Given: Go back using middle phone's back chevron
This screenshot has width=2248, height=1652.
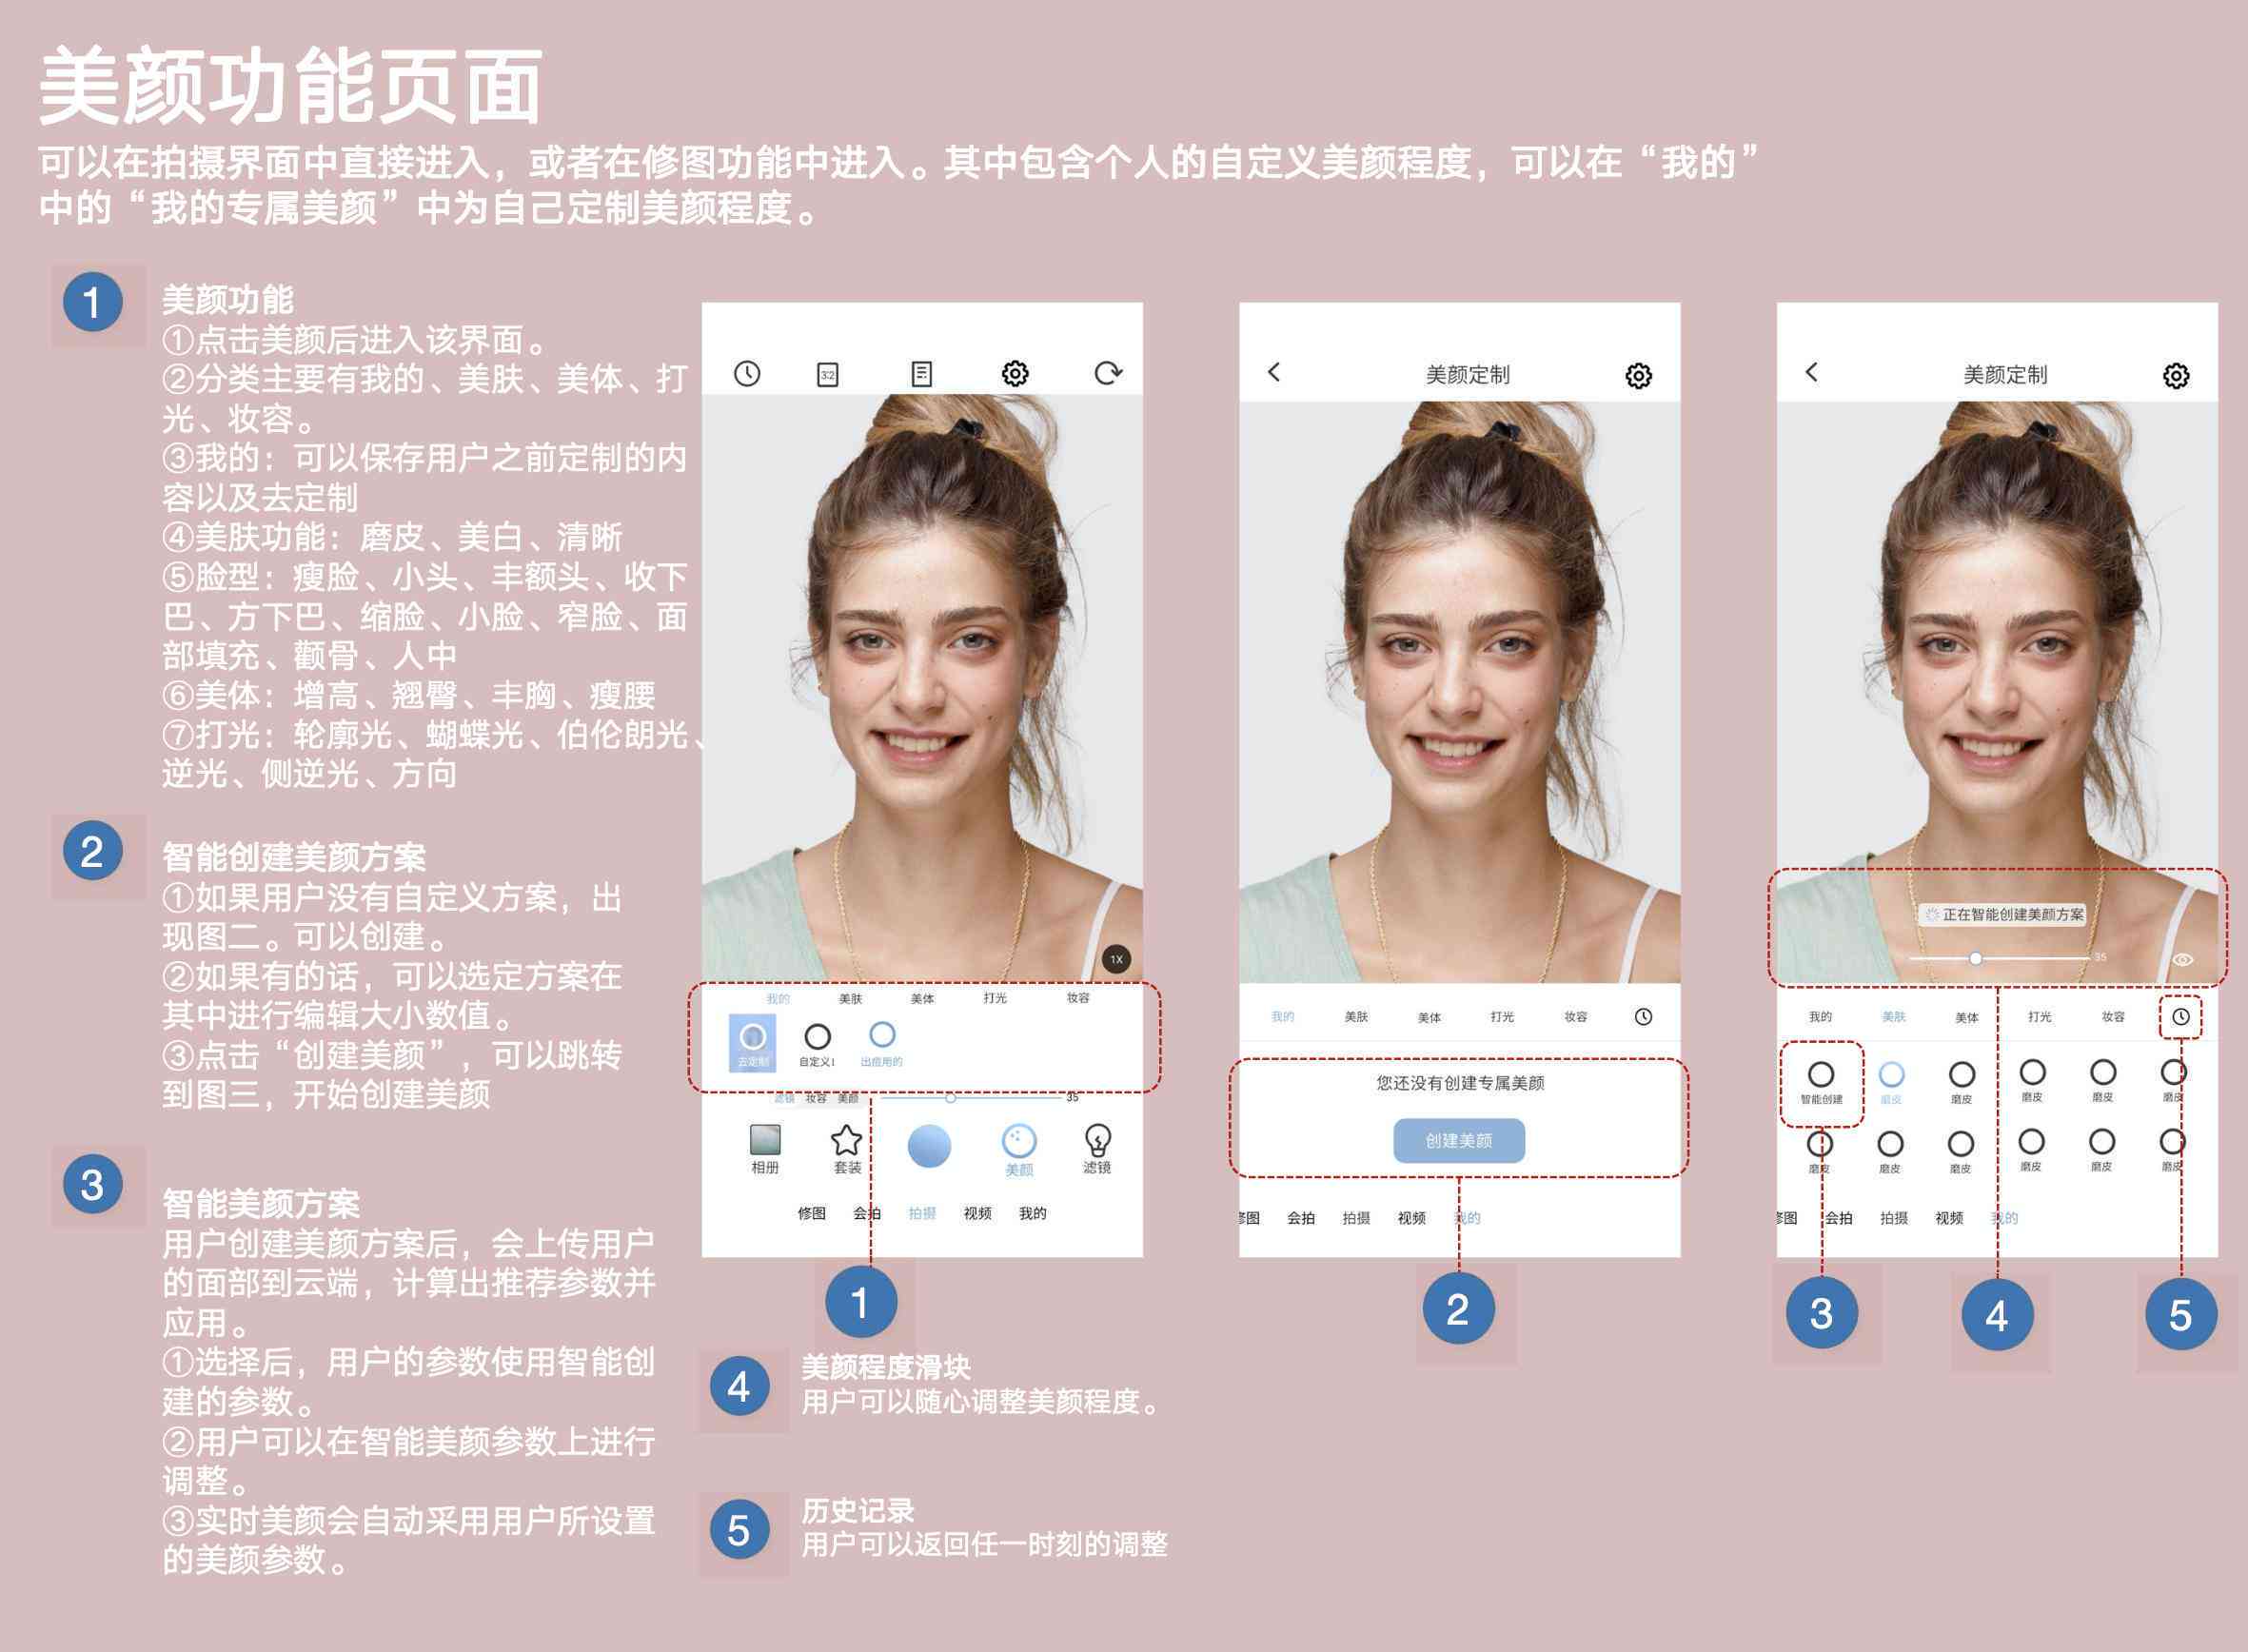Looking at the screenshot, I should coord(1274,372).
